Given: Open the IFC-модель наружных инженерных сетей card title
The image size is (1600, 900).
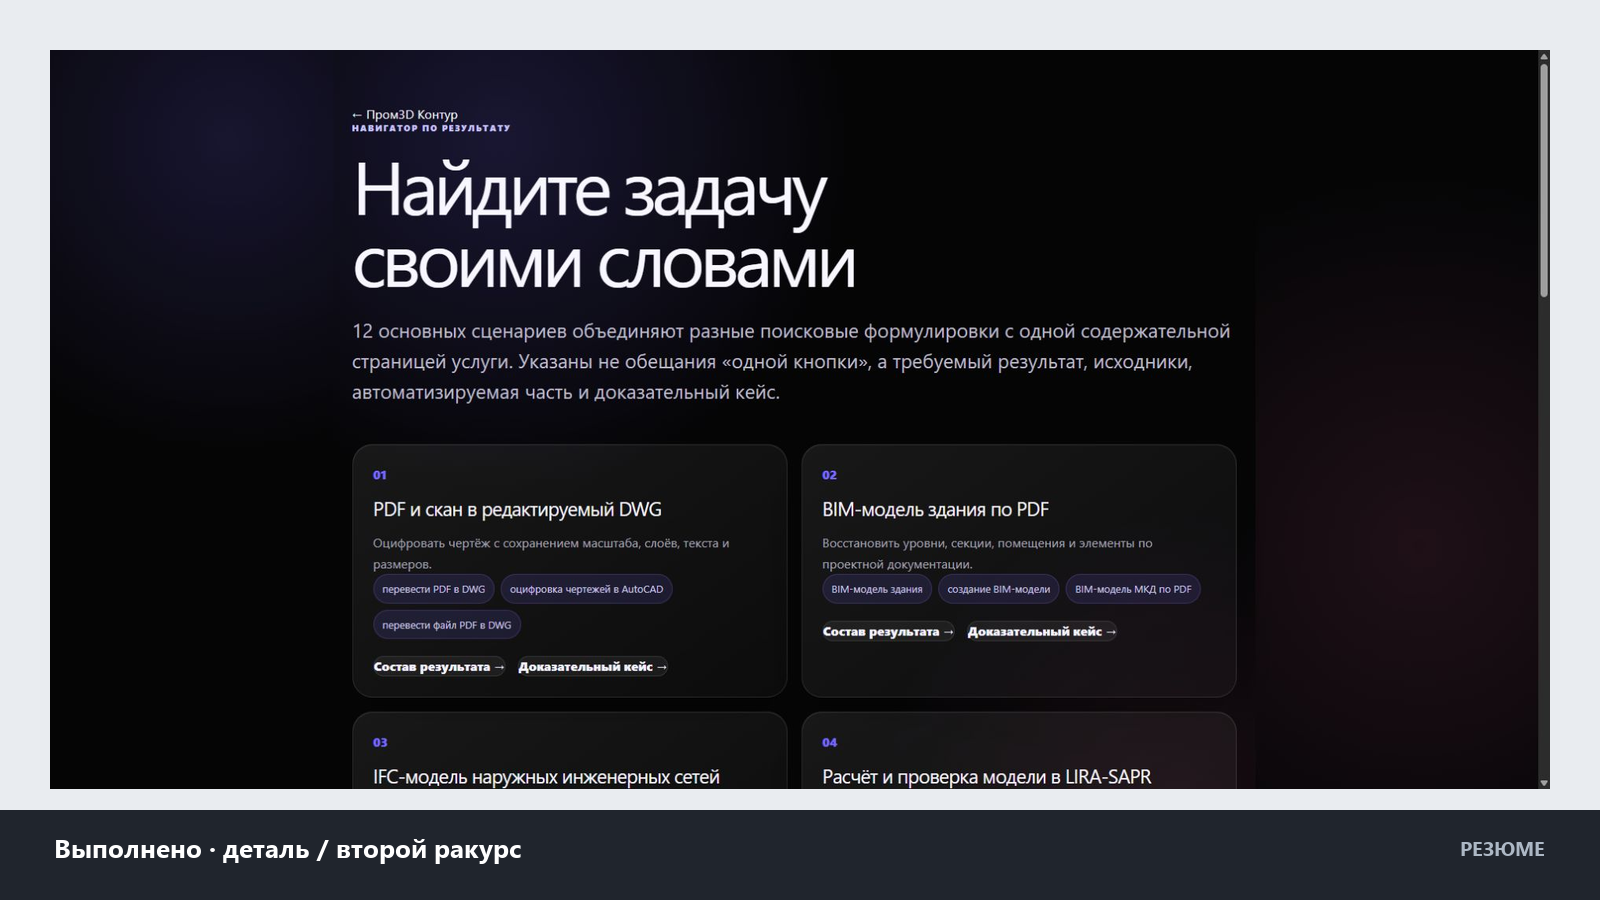Looking at the screenshot, I should click(x=546, y=777).
